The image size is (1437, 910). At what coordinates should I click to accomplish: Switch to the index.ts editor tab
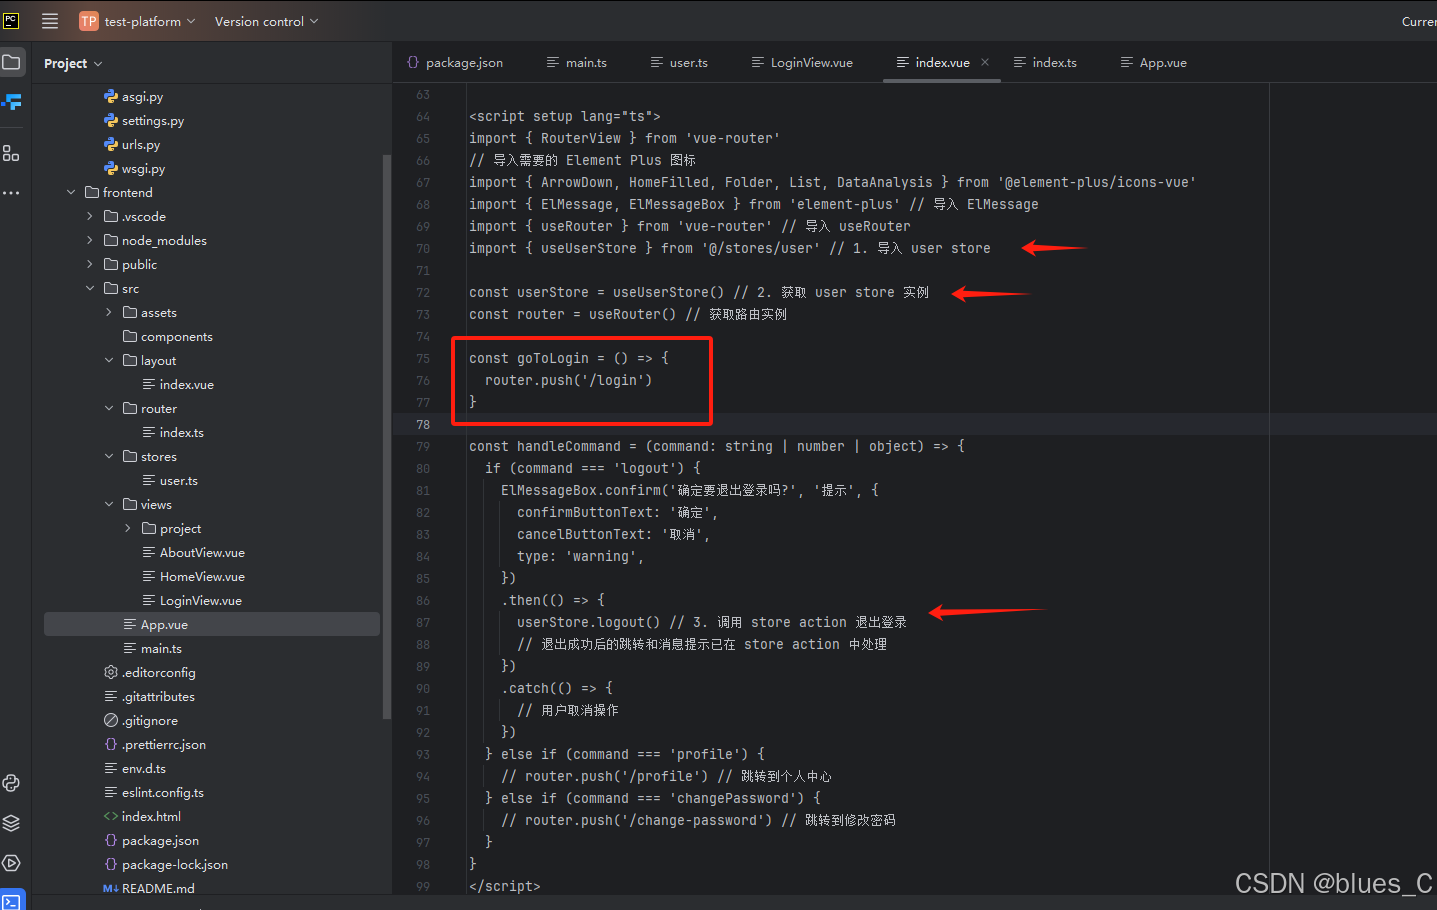click(1045, 62)
